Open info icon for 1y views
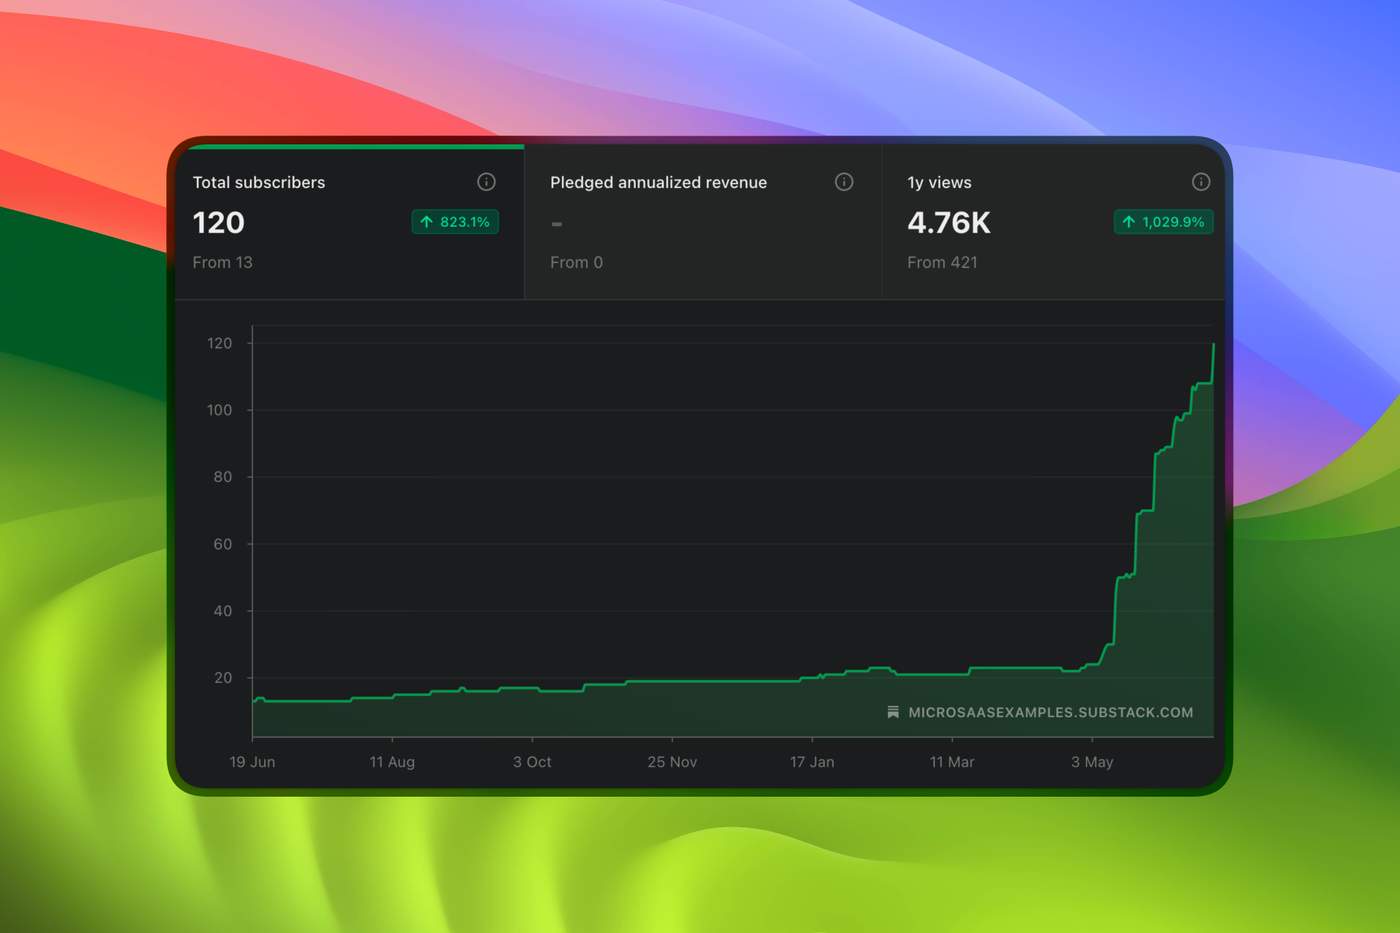This screenshot has height=933, width=1400. [x=1201, y=182]
